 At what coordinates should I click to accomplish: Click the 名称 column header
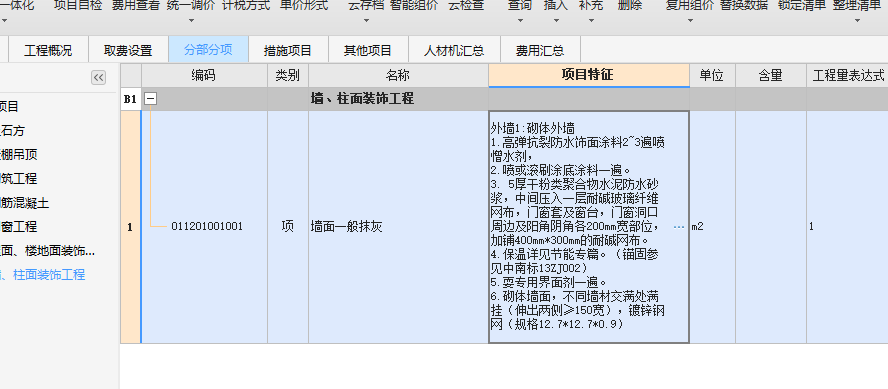pos(398,75)
